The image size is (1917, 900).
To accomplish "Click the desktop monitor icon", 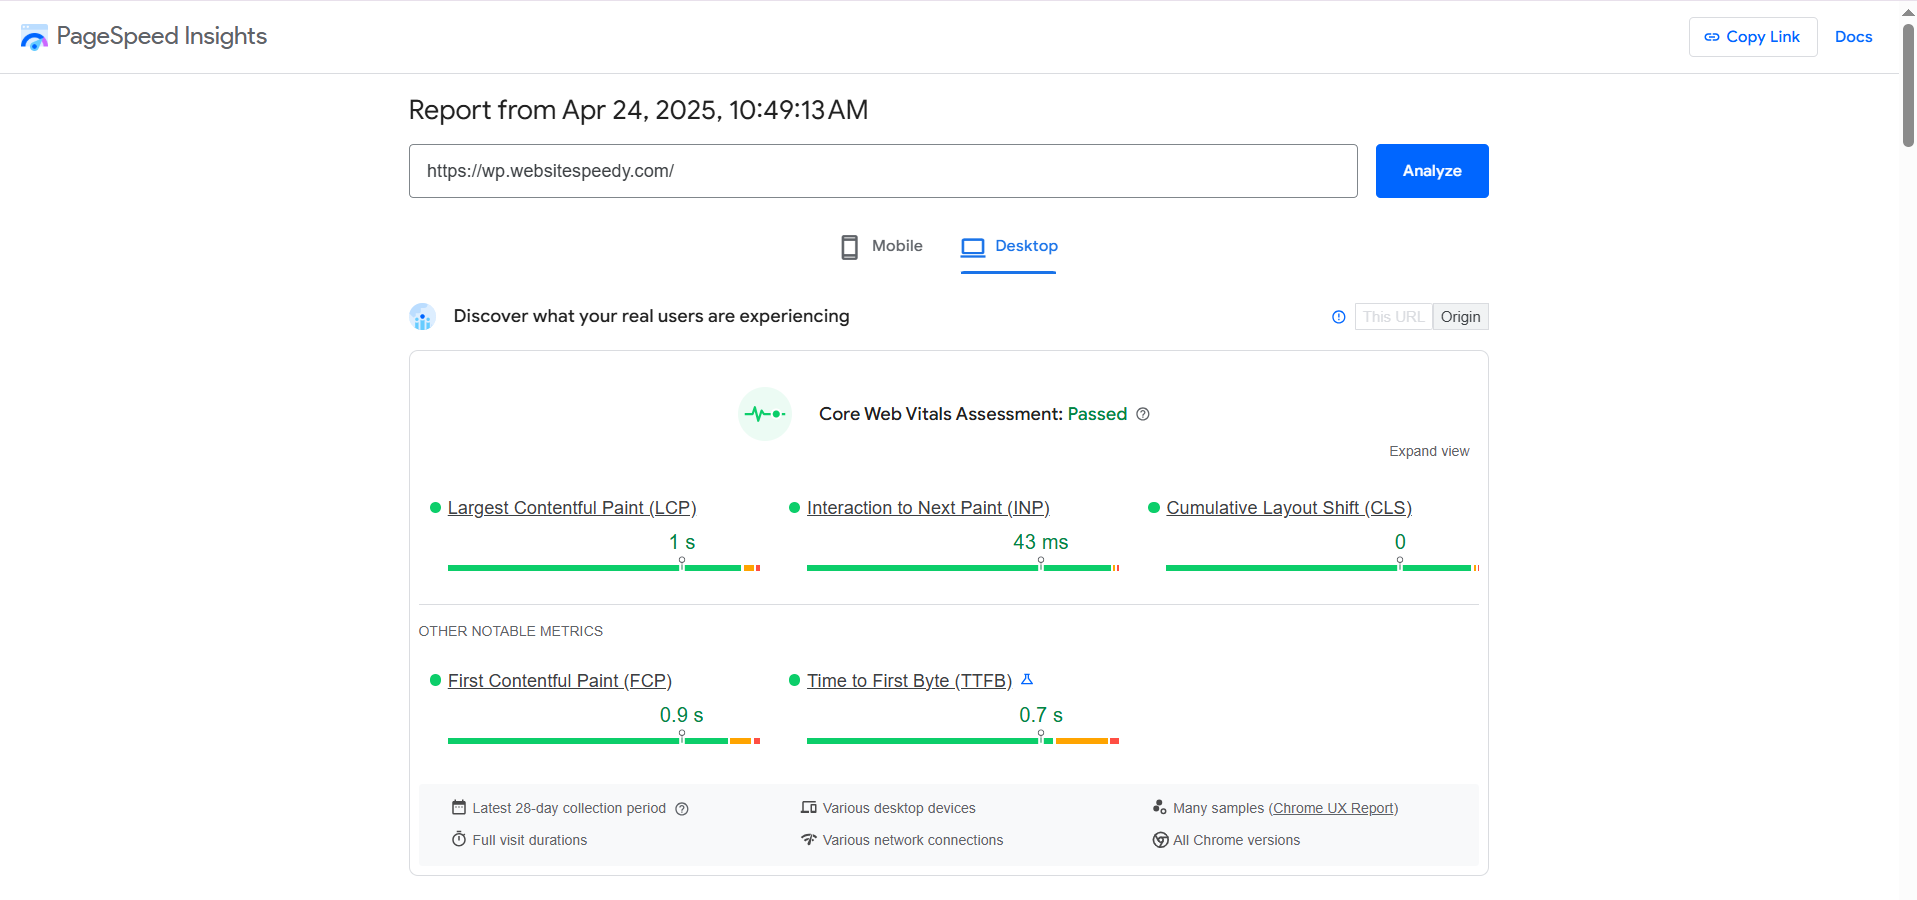I will tap(972, 247).
